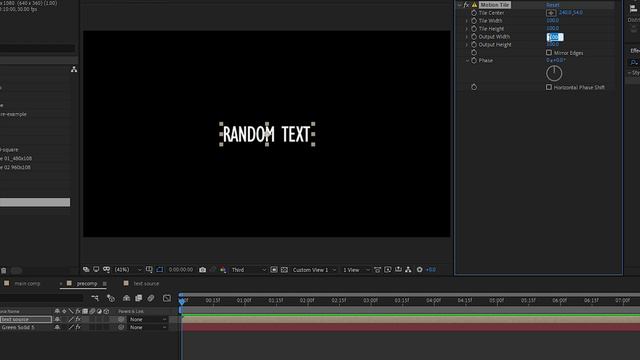Click the Tile Height value
Image resolution: width=640 pixels, height=360 pixels.
pyautogui.click(x=553, y=29)
